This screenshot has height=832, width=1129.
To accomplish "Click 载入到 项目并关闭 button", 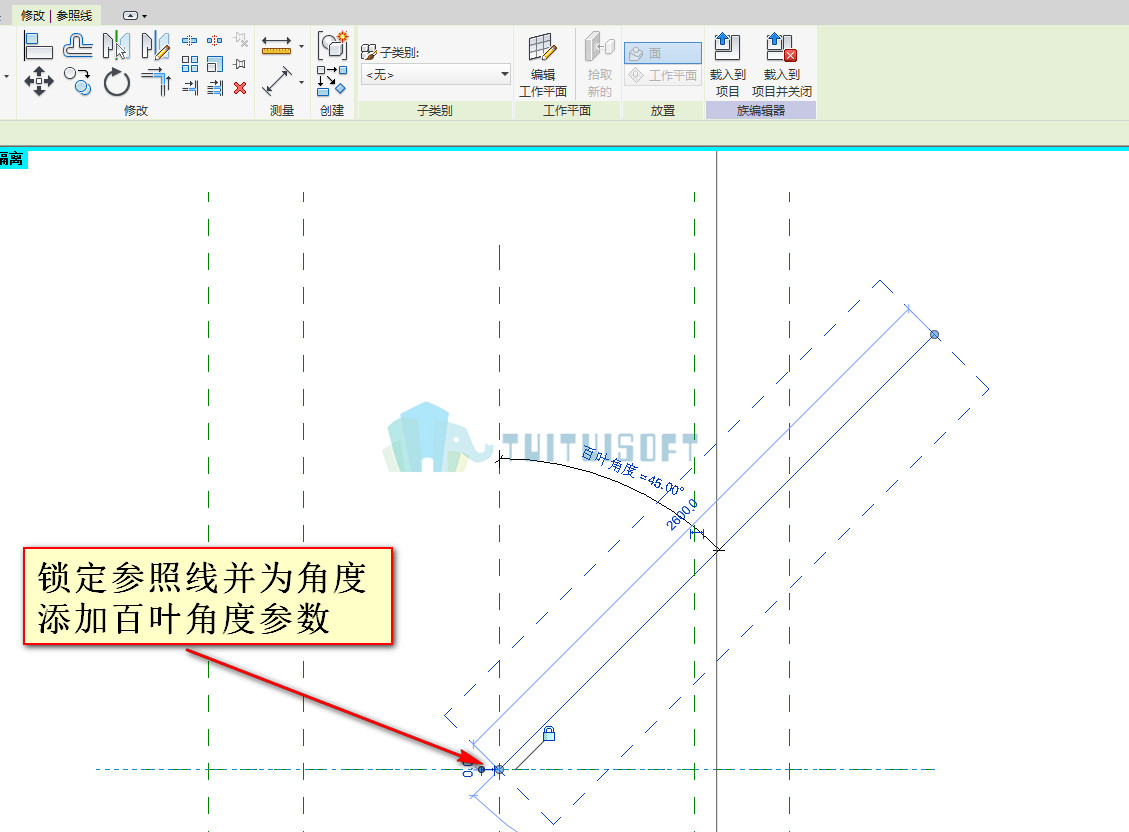I will (x=782, y=65).
